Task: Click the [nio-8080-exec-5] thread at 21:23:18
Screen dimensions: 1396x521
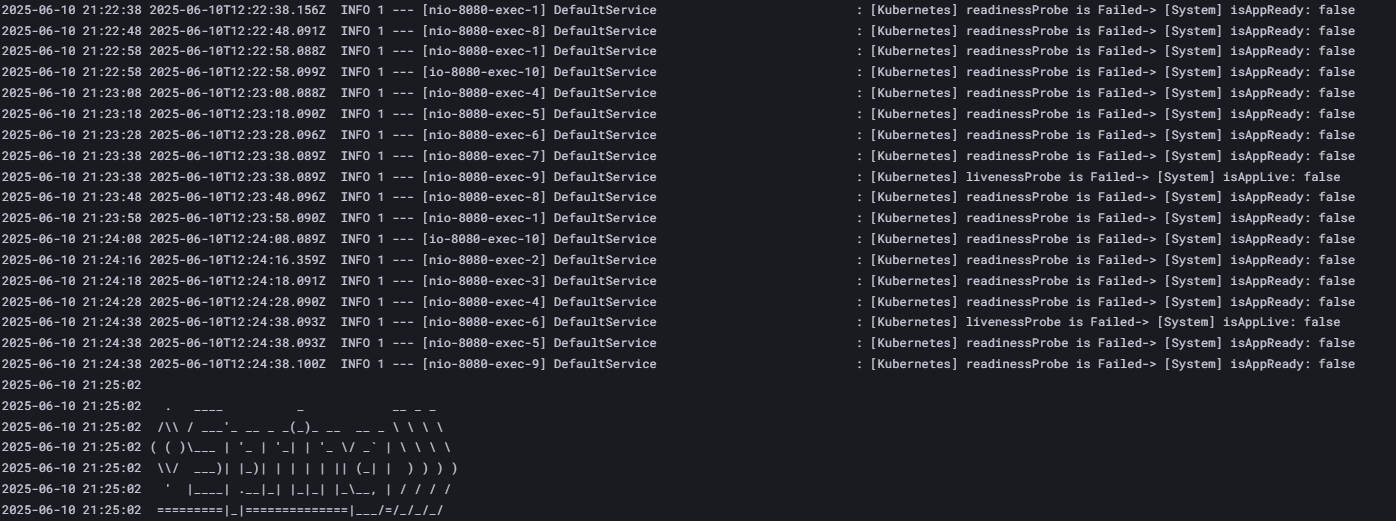Action: click(484, 114)
